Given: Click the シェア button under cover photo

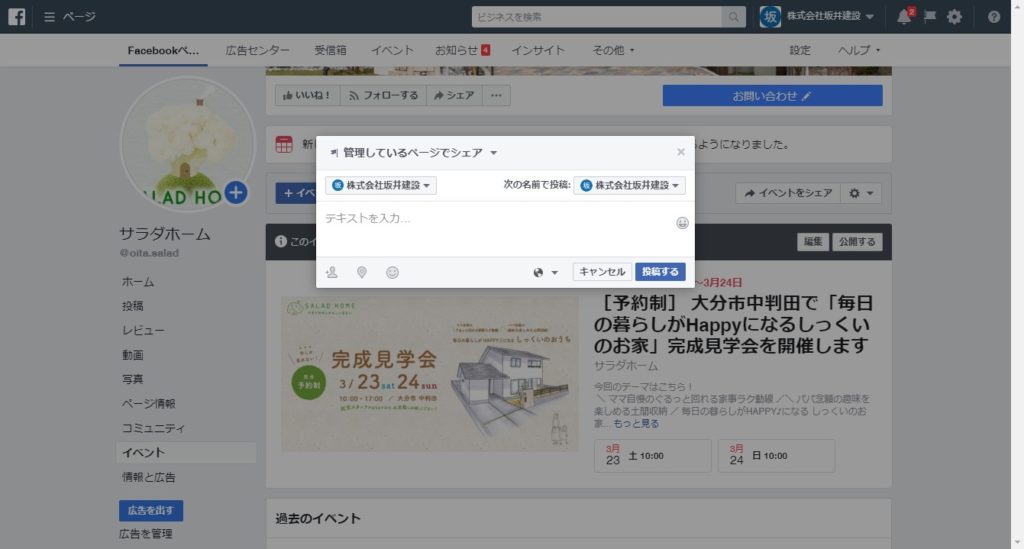Looking at the screenshot, I should [x=455, y=95].
